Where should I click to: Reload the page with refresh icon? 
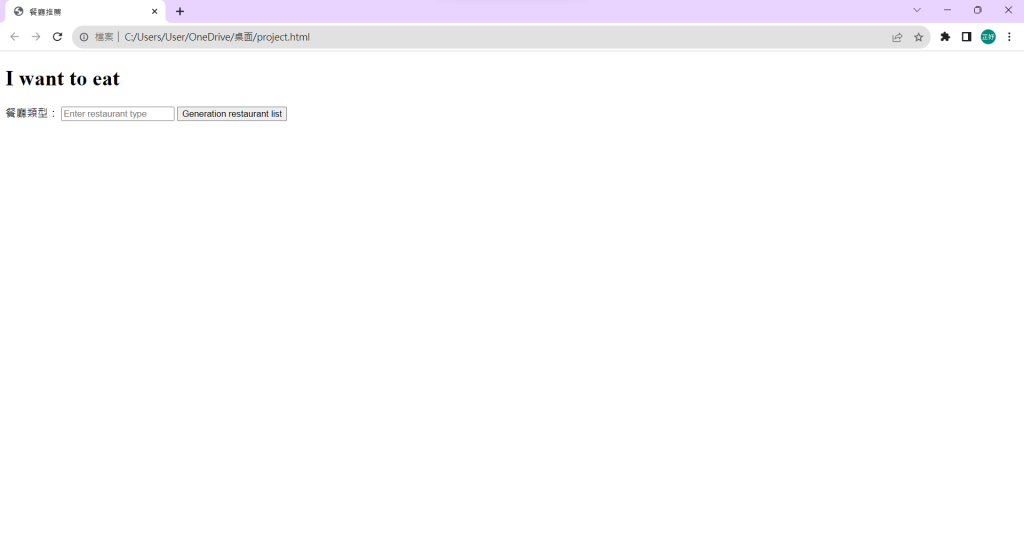pos(57,37)
